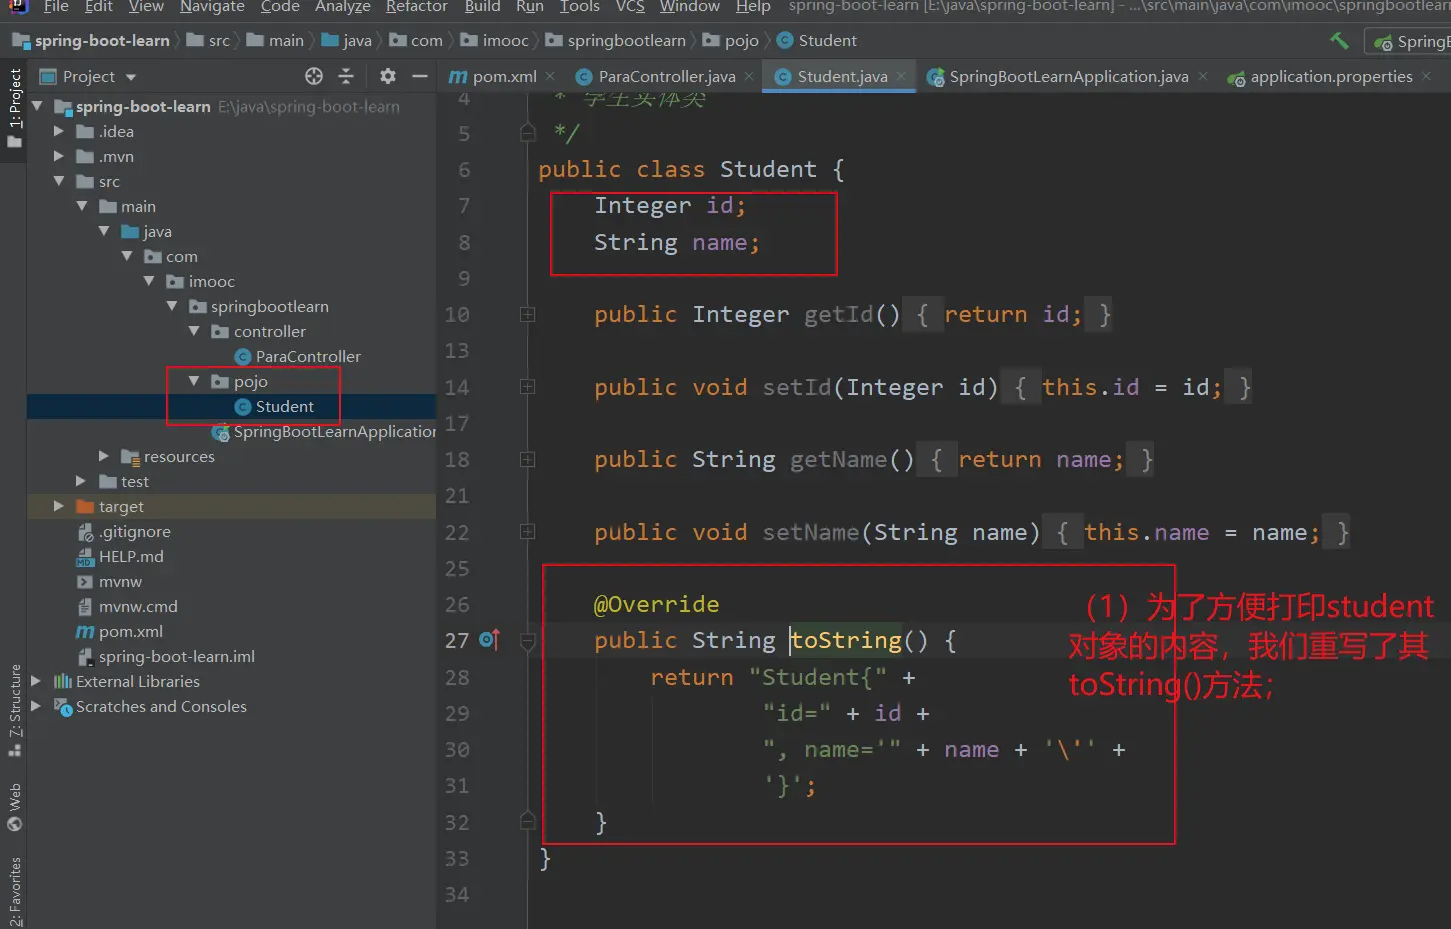Viewport: 1451px width, 929px height.
Task: Open Project panel settings gear
Action: click(388, 76)
